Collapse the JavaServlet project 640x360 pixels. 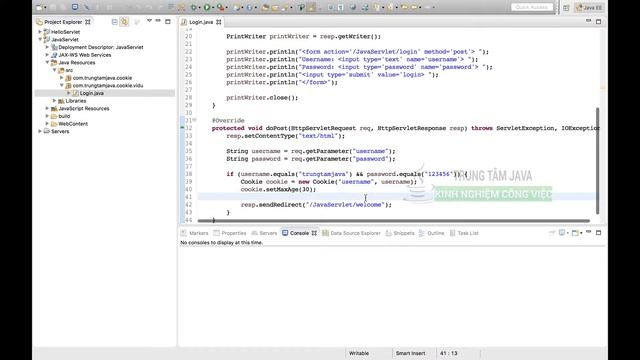click(40, 40)
